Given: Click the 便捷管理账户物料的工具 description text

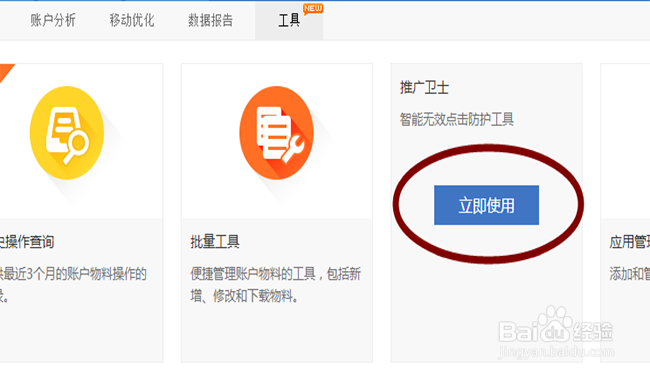Looking at the screenshot, I should point(276,285).
